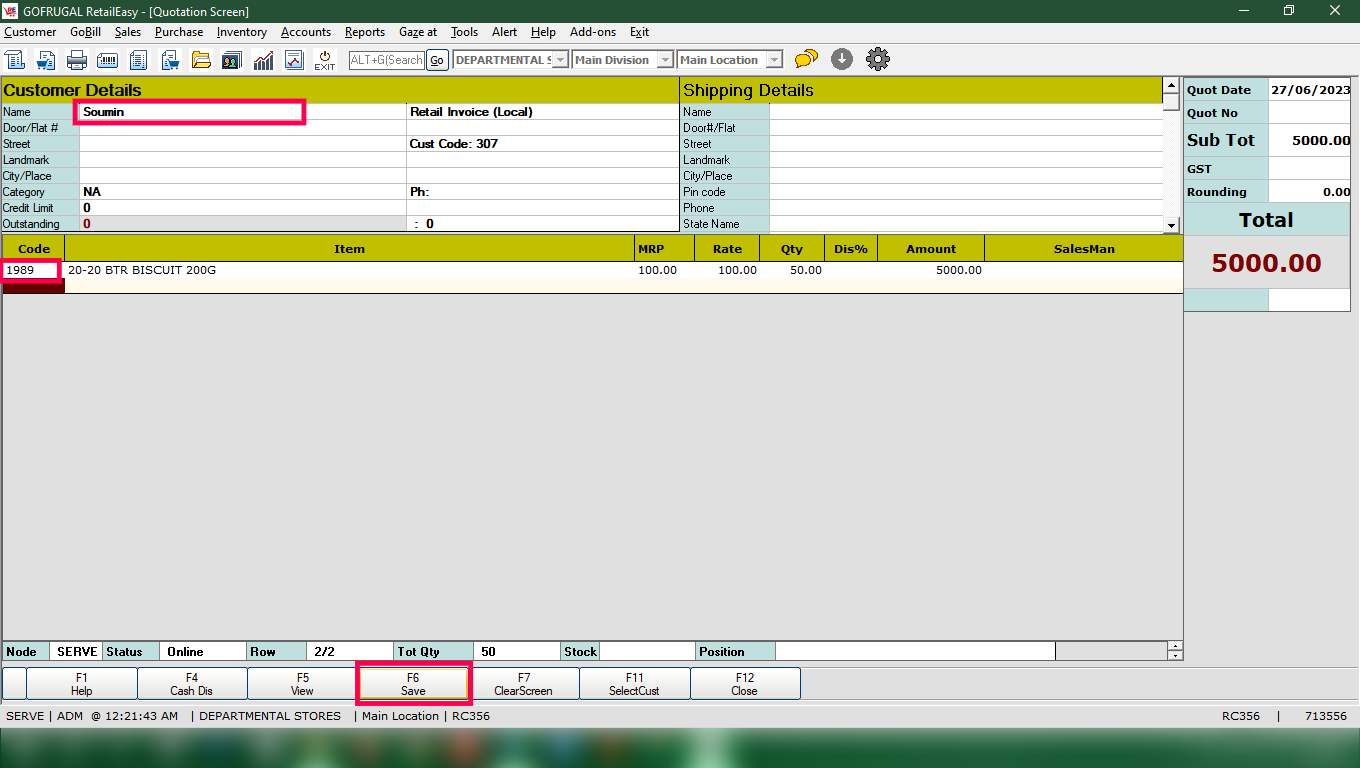Open the Accounts menu
The image size is (1360, 768).
pyautogui.click(x=306, y=32)
